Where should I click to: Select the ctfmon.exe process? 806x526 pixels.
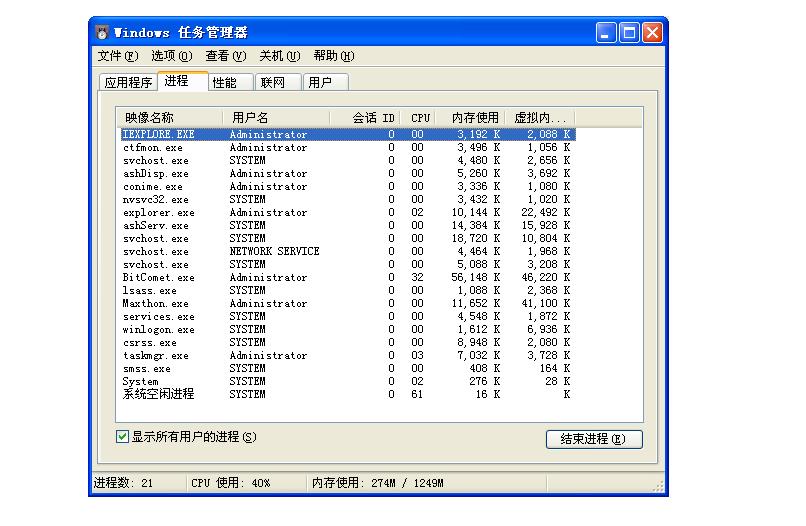348,148
